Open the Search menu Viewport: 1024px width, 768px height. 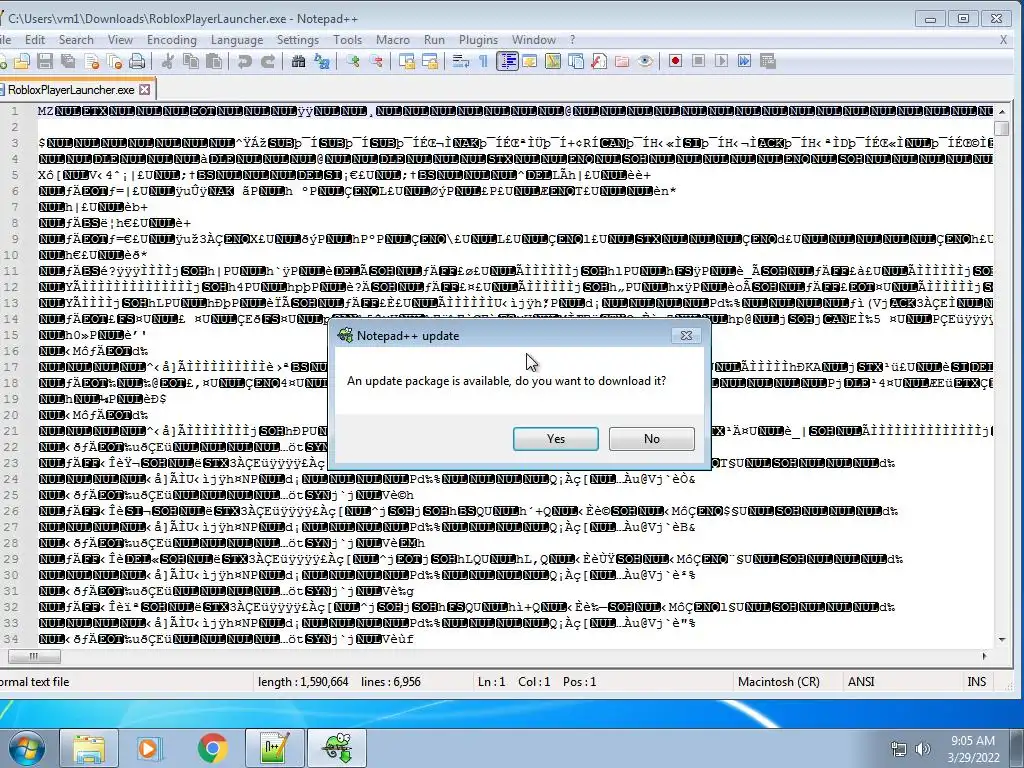(x=76, y=40)
